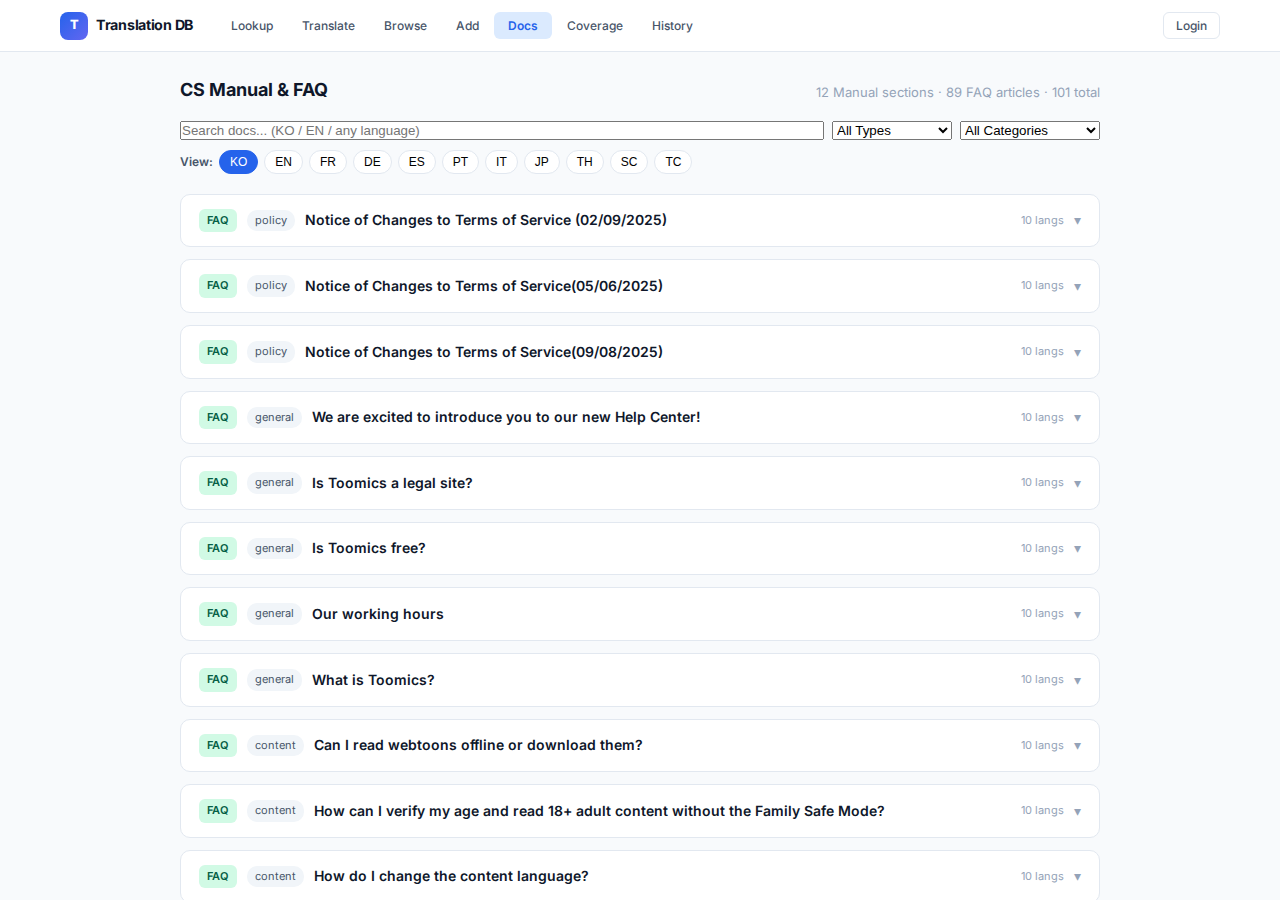Select the JP language view pill

(541, 162)
